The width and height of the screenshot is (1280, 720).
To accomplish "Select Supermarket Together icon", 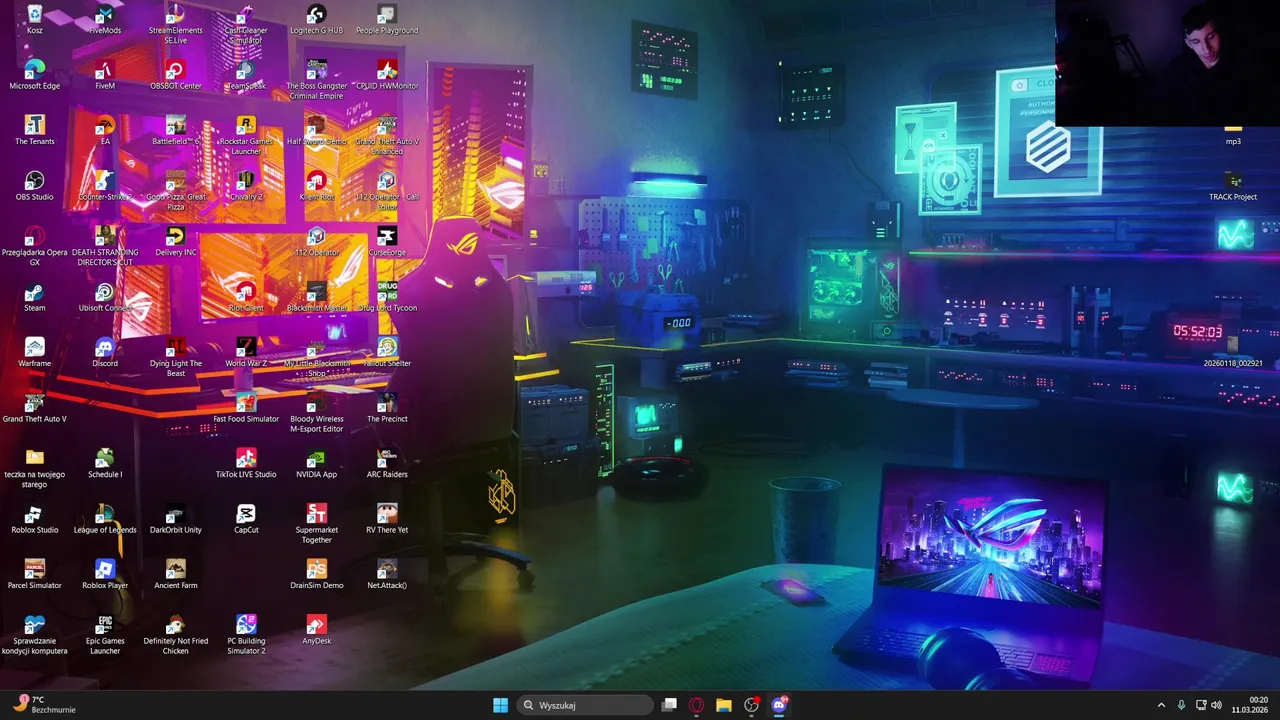I will [x=316, y=523].
